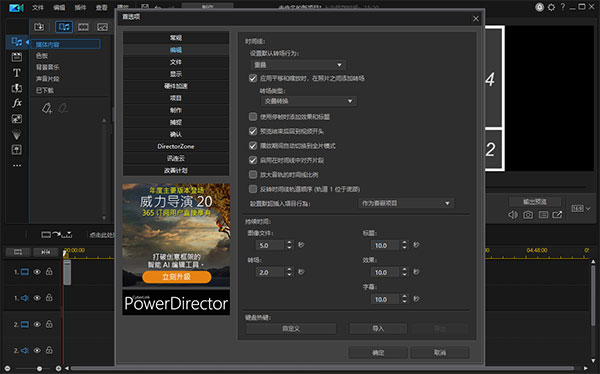Show more rooms via three-dot icon

coord(17,165)
